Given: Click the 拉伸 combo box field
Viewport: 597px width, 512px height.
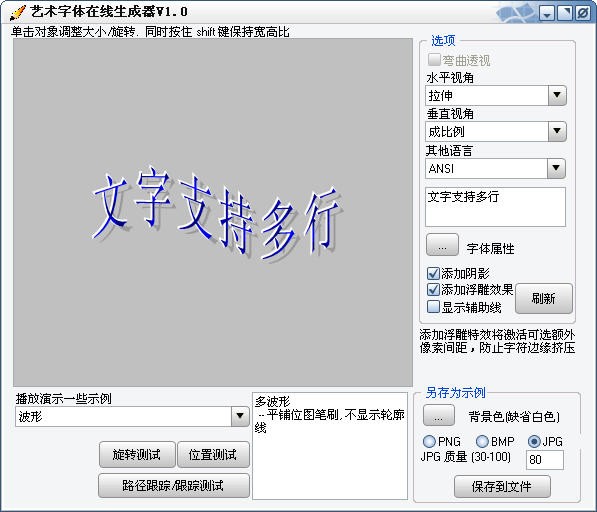Looking at the screenshot, I should coord(495,95).
